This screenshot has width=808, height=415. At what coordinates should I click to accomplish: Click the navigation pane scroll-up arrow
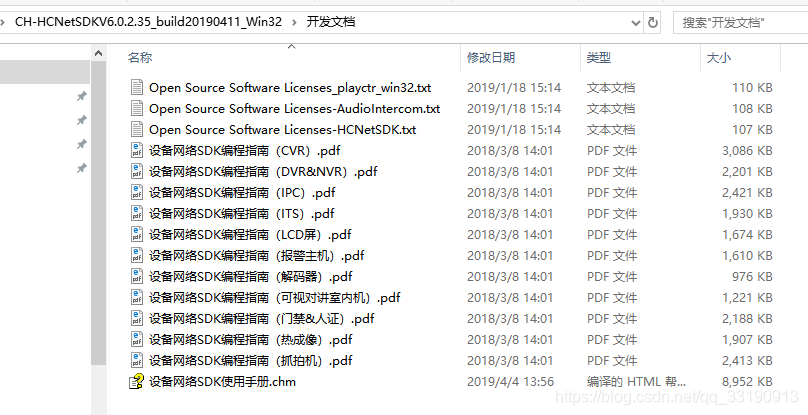click(x=98, y=53)
